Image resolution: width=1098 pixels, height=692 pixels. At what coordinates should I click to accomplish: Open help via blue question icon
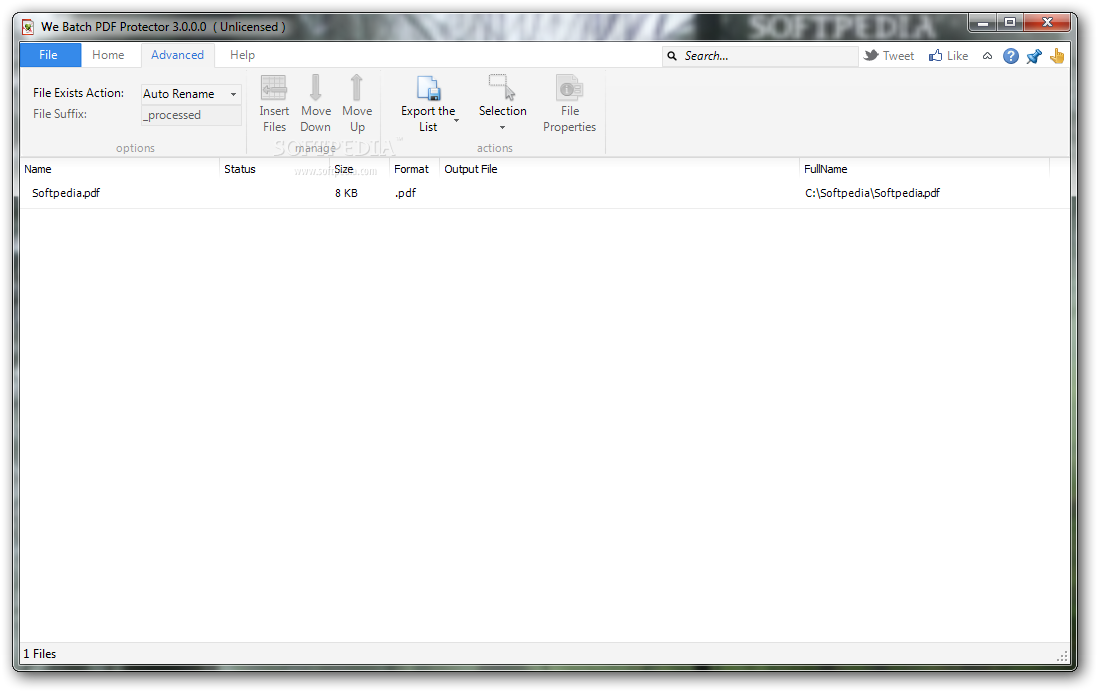pyautogui.click(x=1010, y=56)
